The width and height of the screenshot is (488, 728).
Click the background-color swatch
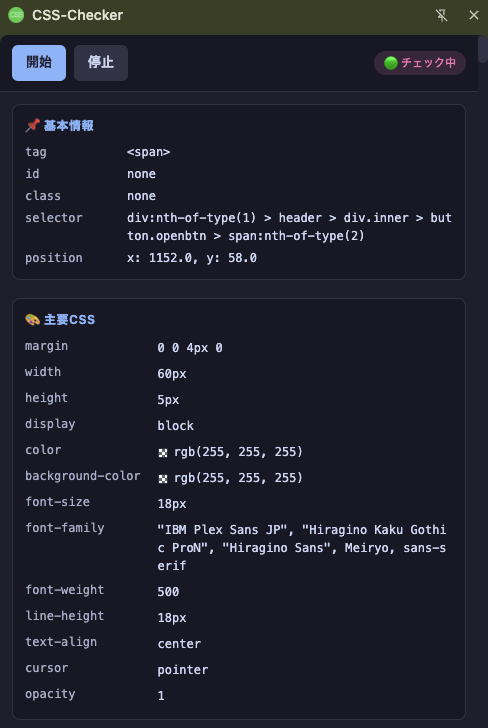(163, 478)
